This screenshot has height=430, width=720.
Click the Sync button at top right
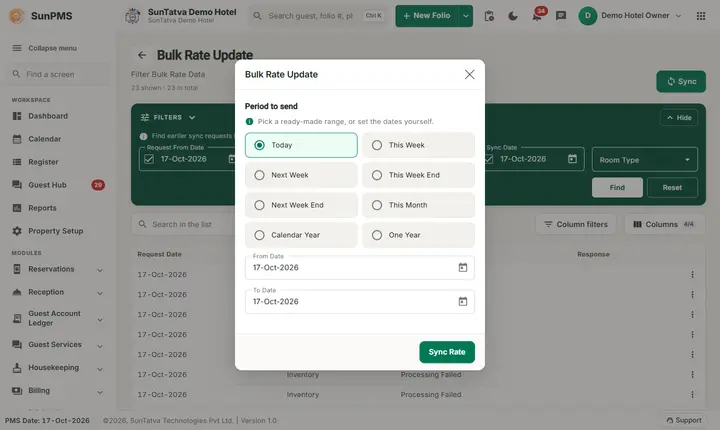tap(681, 81)
